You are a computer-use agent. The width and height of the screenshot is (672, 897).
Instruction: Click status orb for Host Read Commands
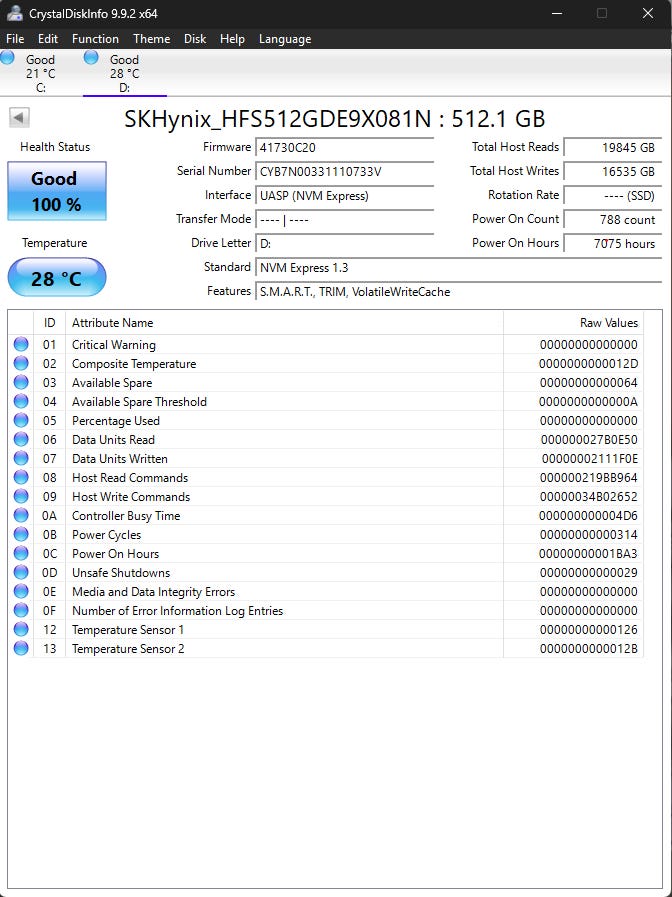click(x=21, y=477)
